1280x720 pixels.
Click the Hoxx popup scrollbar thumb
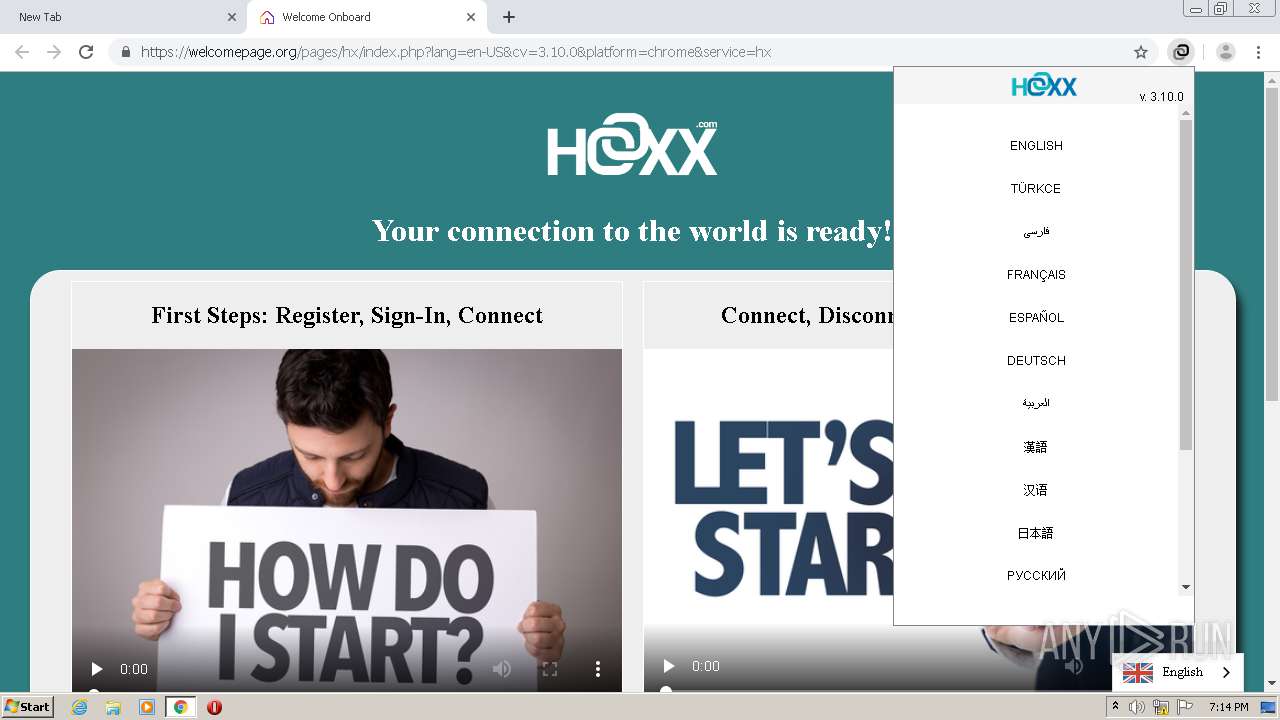pos(1186,285)
